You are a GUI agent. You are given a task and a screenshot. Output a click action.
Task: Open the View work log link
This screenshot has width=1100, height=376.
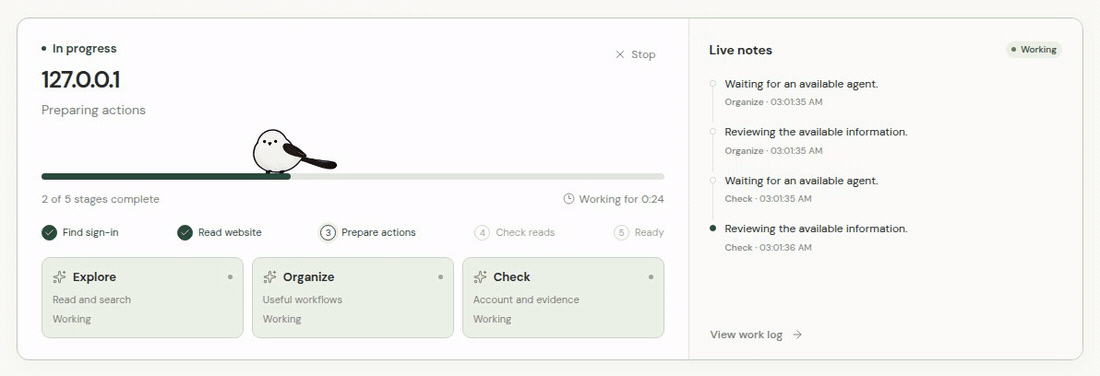click(x=756, y=335)
